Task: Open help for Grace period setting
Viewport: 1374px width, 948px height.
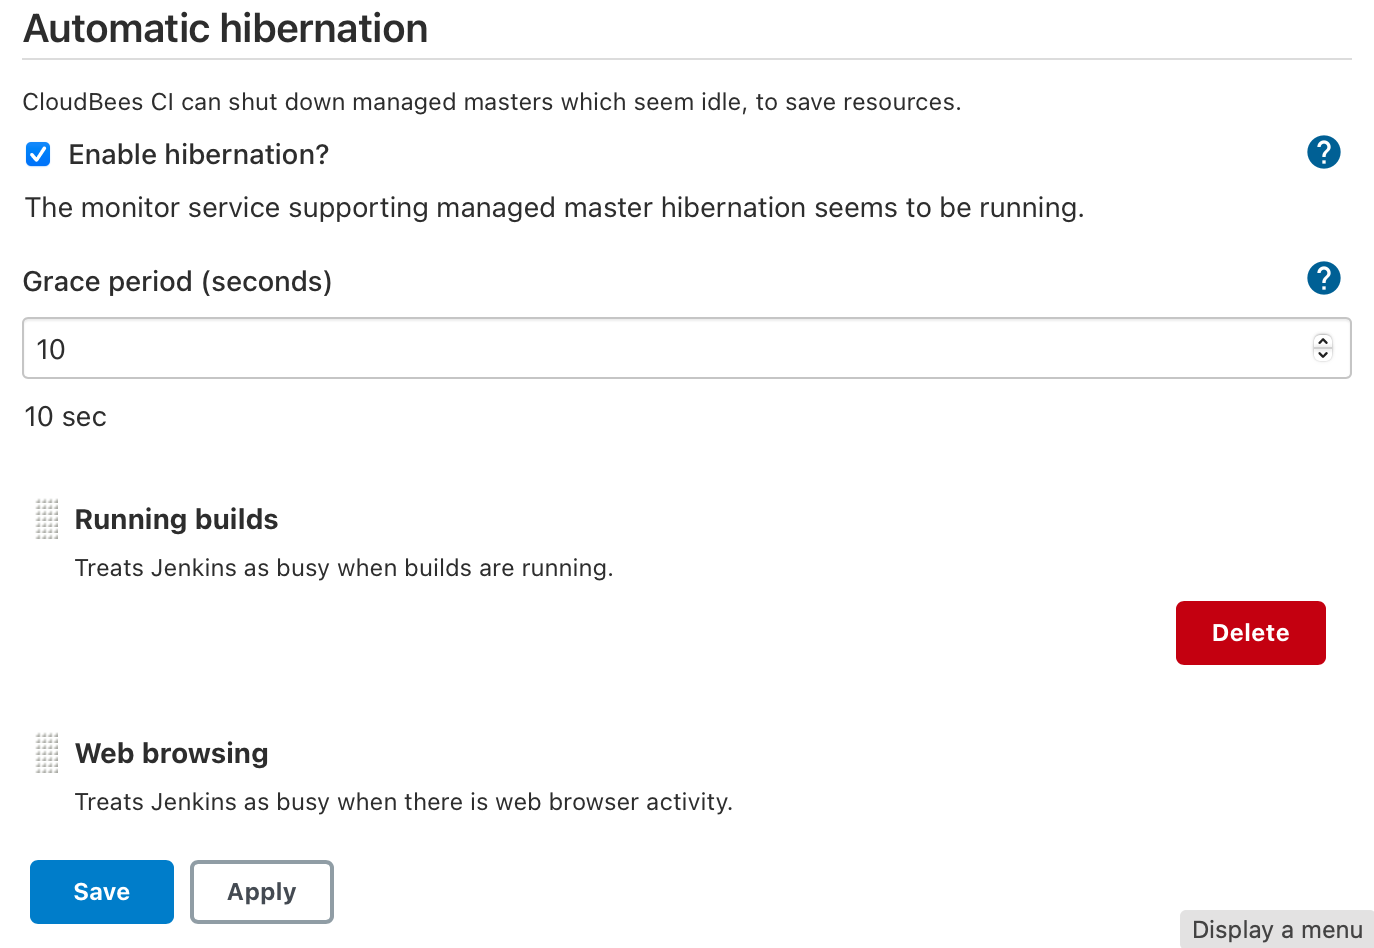Action: (x=1323, y=279)
